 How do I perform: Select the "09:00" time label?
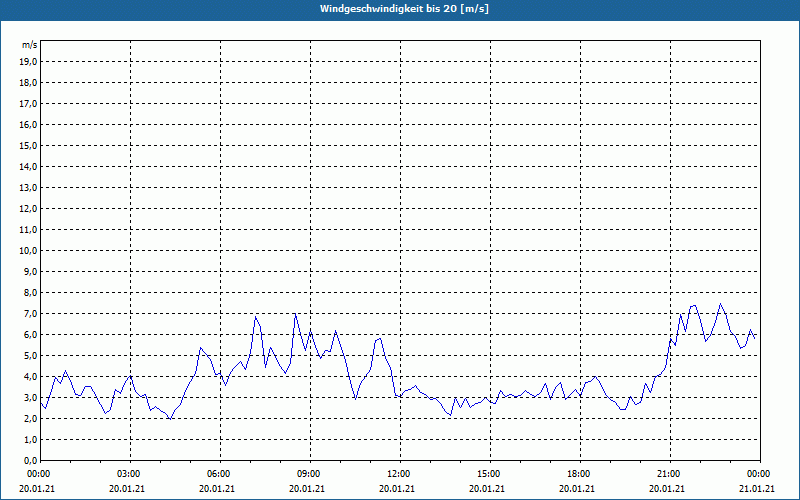coord(310,474)
